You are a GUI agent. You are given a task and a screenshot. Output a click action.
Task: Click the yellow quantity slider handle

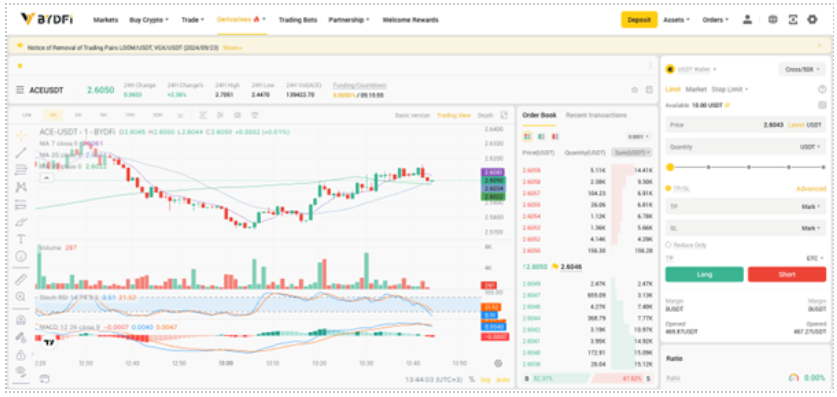click(670, 167)
